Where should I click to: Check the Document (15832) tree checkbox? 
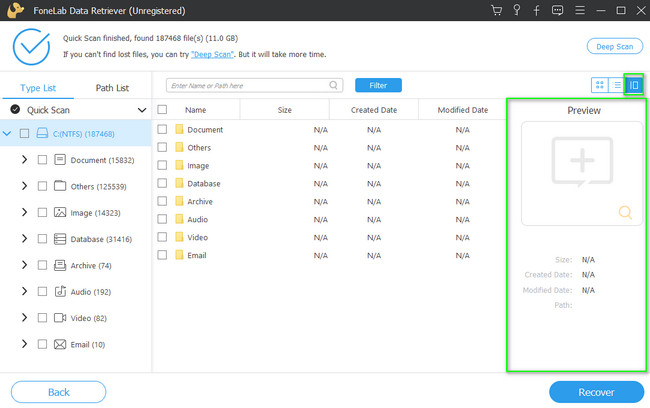coord(42,160)
